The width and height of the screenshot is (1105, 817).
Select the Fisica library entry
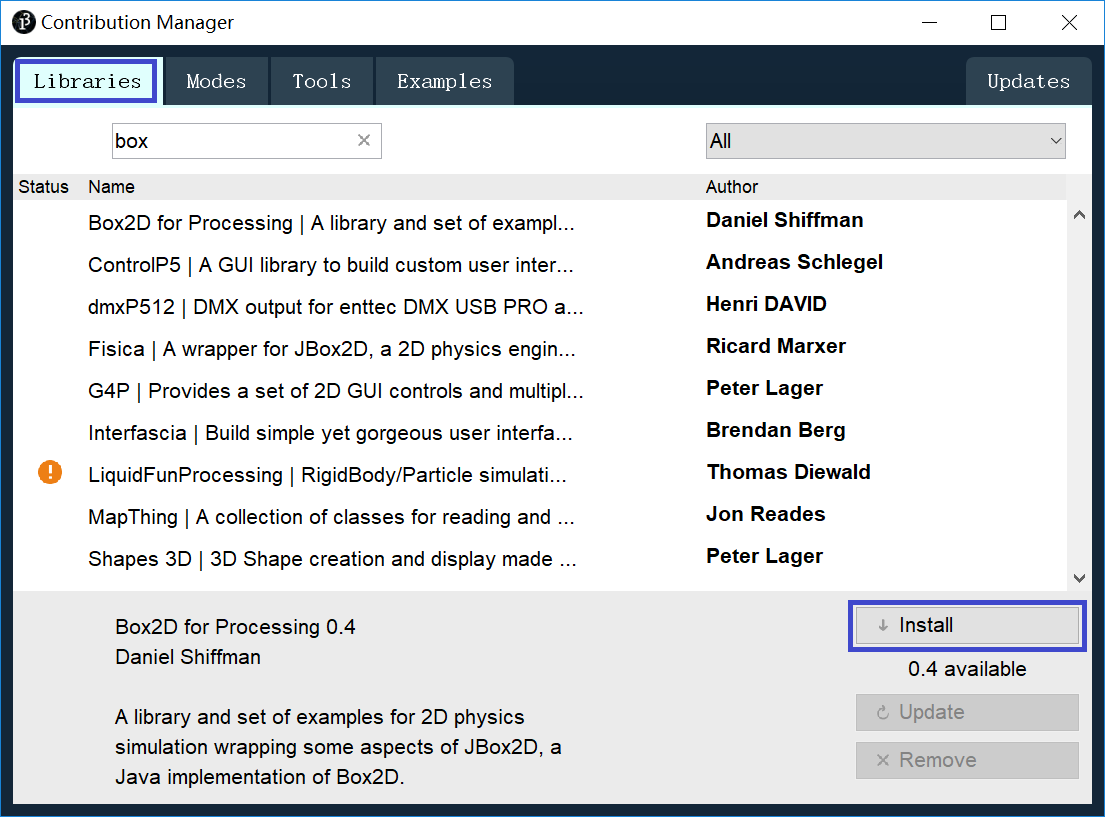click(331, 349)
